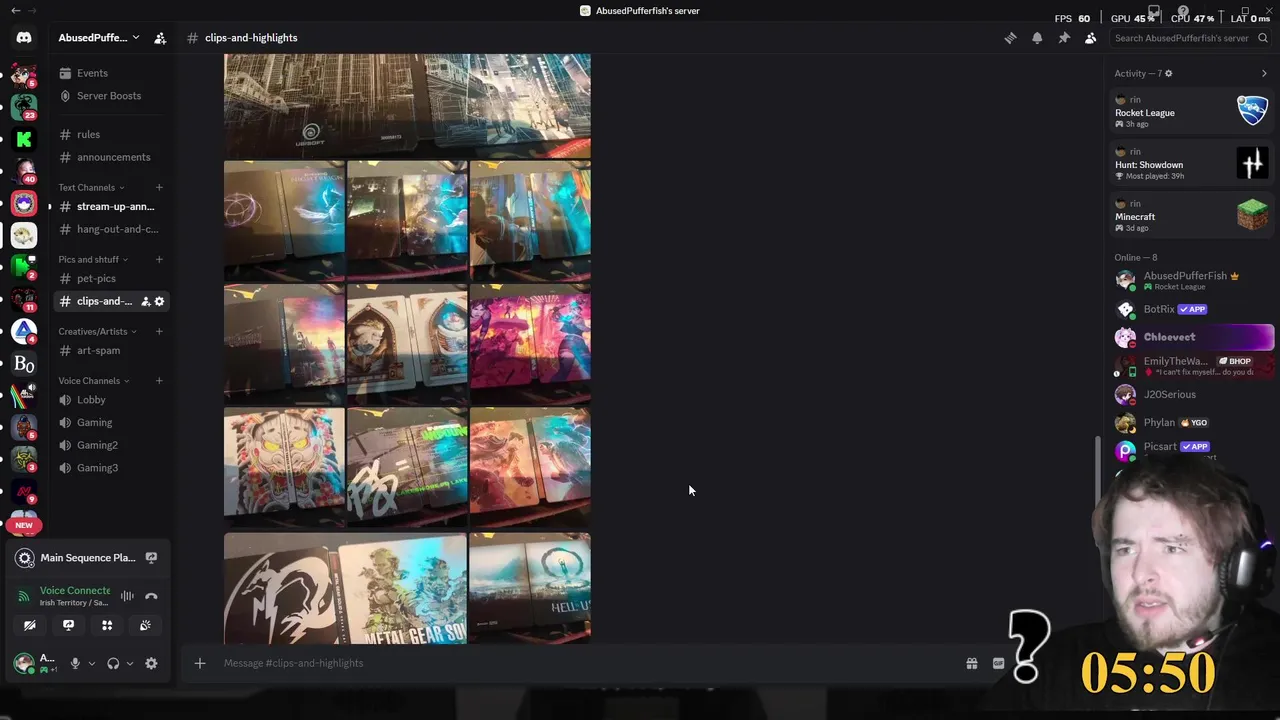Open Minecraft activity card
This screenshot has width=1280, height=720.
click(1191, 215)
